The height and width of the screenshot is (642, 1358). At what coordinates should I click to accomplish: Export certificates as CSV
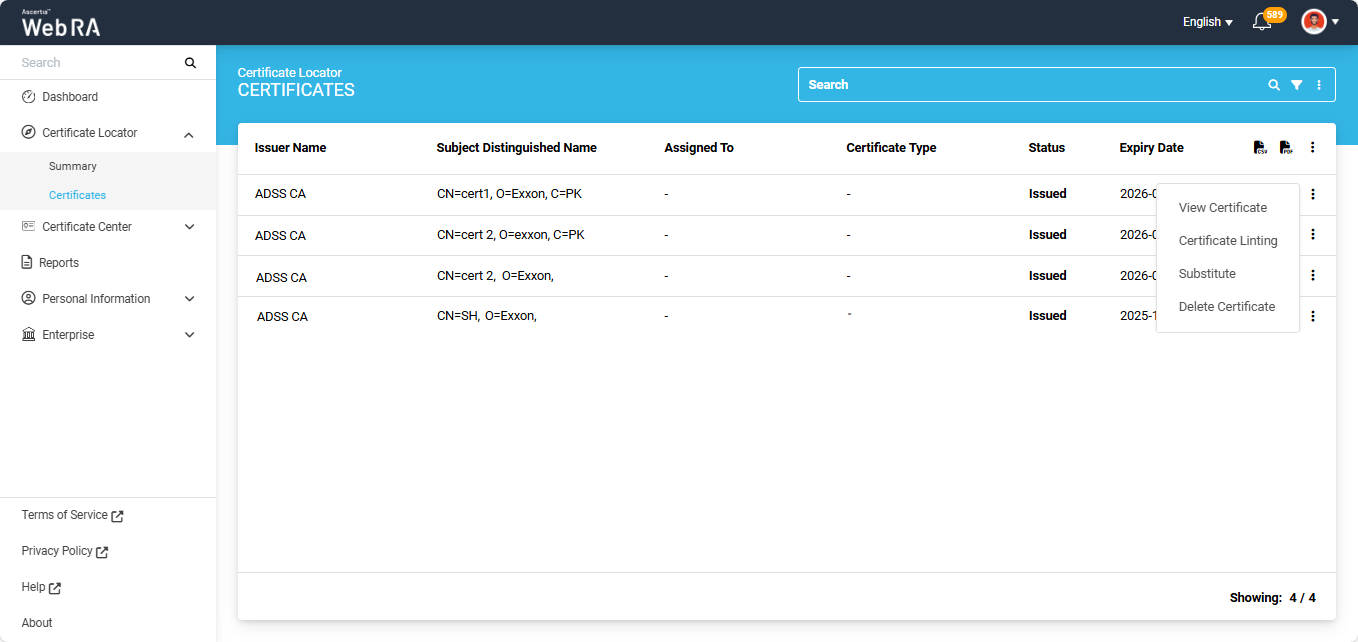tap(1260, 148)
